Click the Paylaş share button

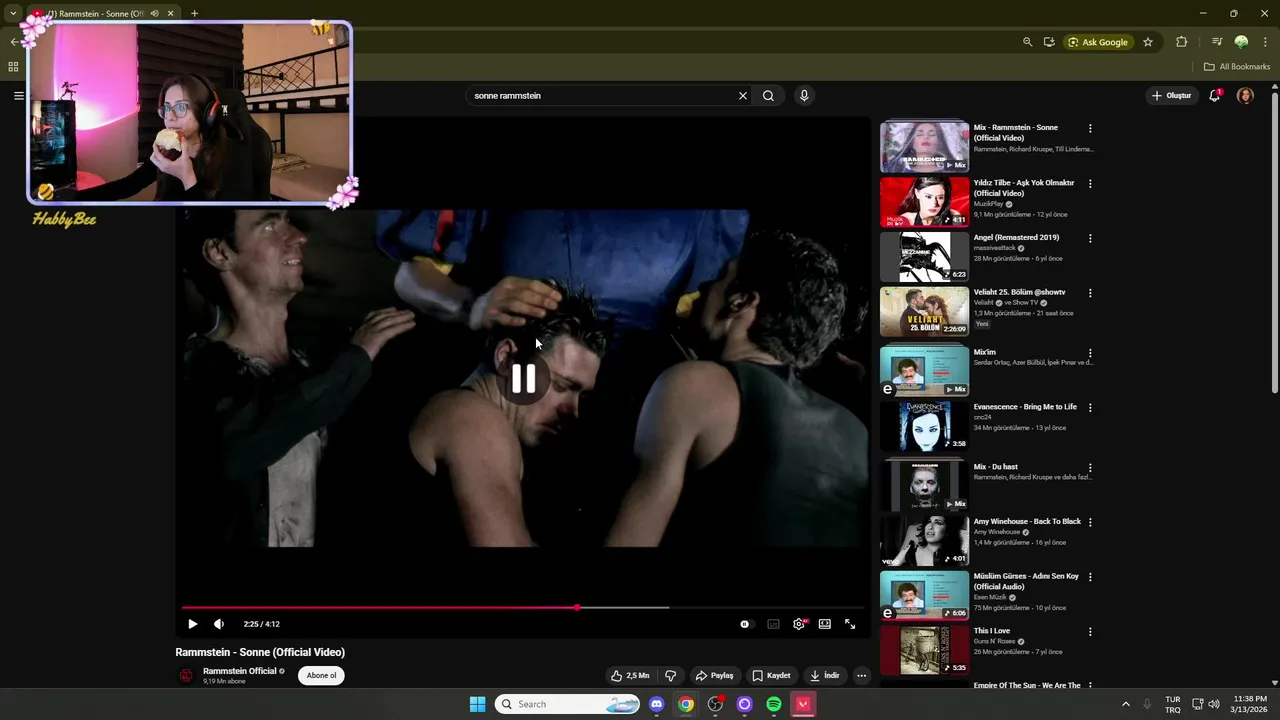[x=715, y=676]
